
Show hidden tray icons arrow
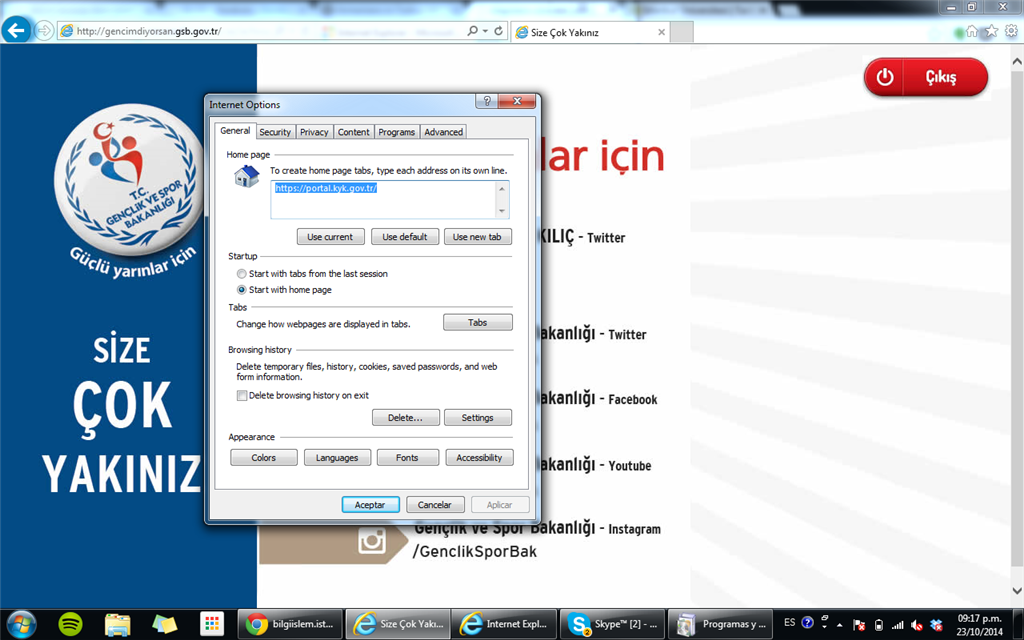point(840,625)
